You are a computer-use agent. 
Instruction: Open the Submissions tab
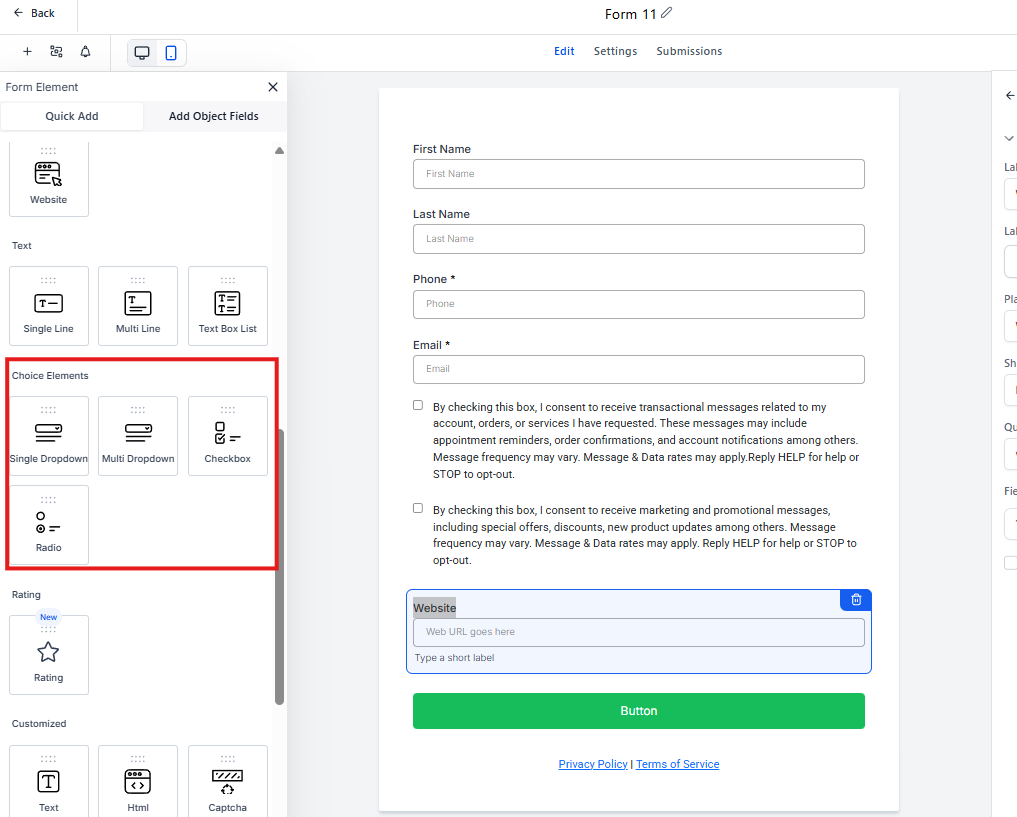[689, 51]
